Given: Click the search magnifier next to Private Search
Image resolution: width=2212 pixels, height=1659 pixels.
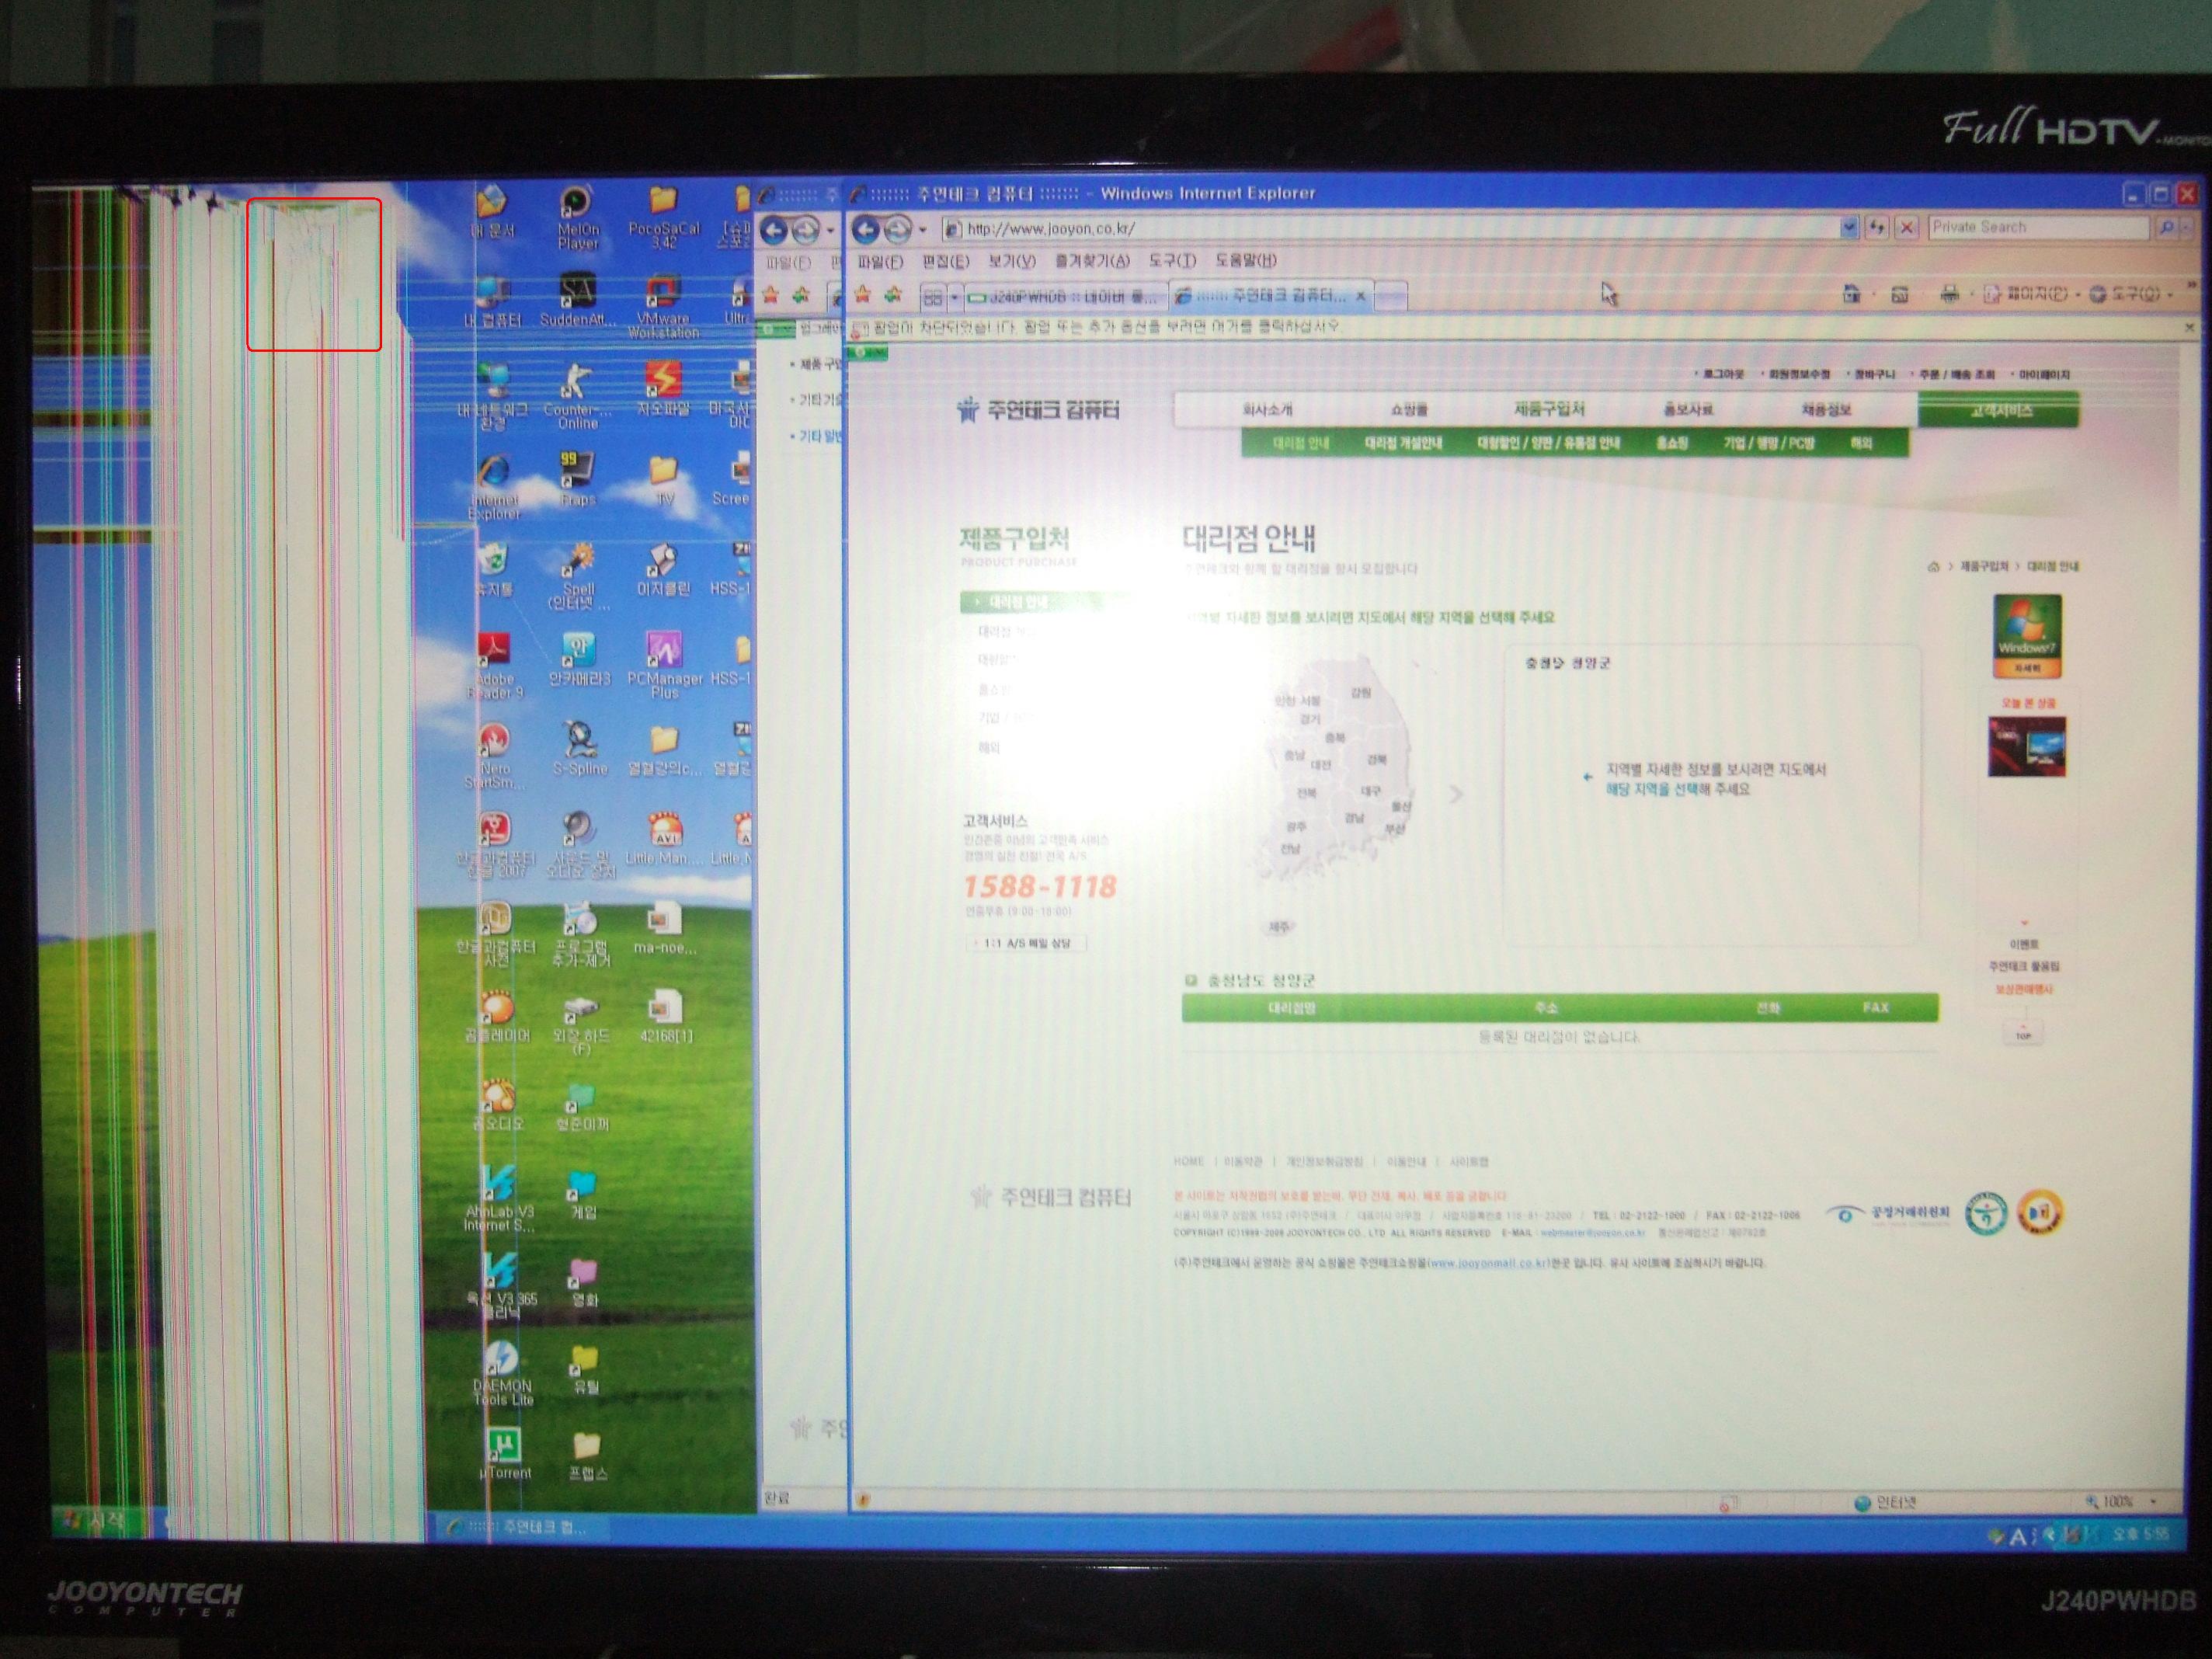Looking at the screenshot, I should pos(2166,228).
